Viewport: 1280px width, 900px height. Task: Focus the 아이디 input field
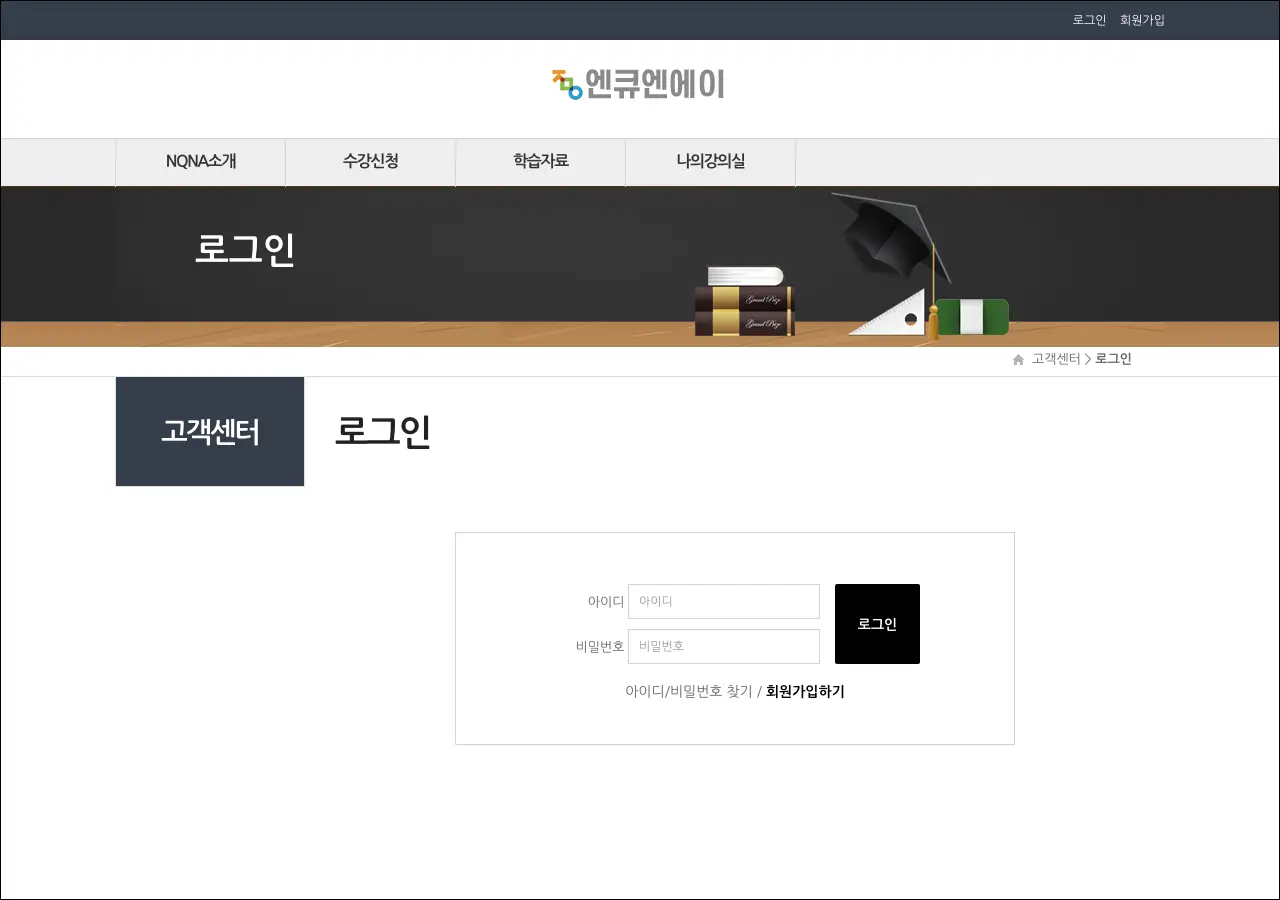(x=724, y=602)
